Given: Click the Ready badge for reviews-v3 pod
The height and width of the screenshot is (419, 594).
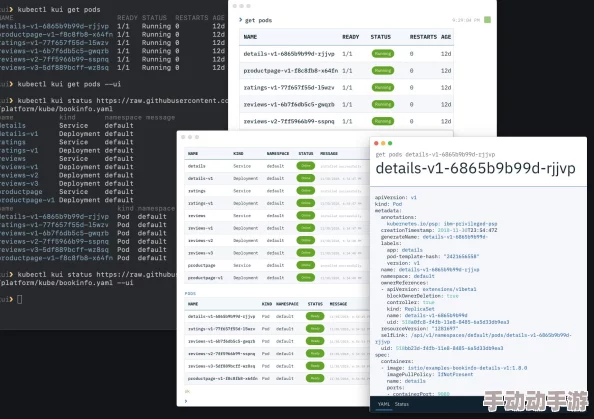Looking at the screenshot, I should pos(315,366).
